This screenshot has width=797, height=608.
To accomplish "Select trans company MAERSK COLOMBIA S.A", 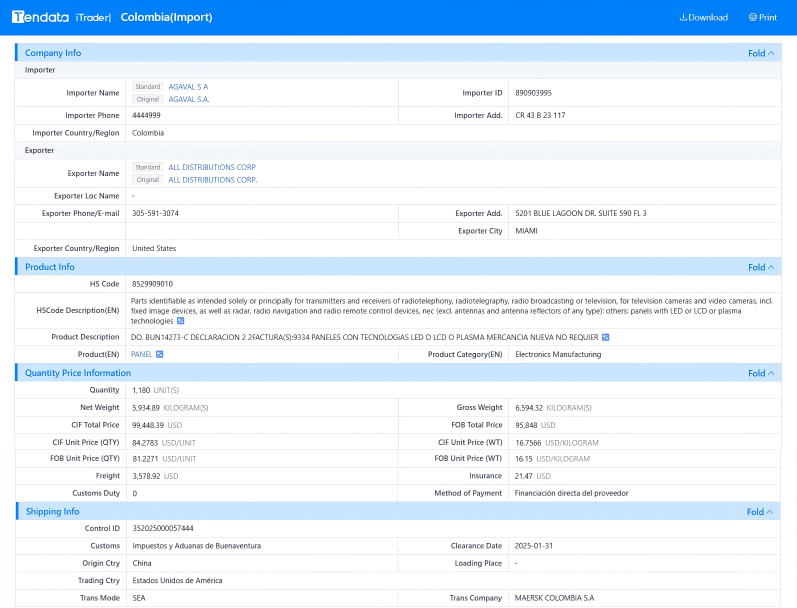I will coord(554,598).
